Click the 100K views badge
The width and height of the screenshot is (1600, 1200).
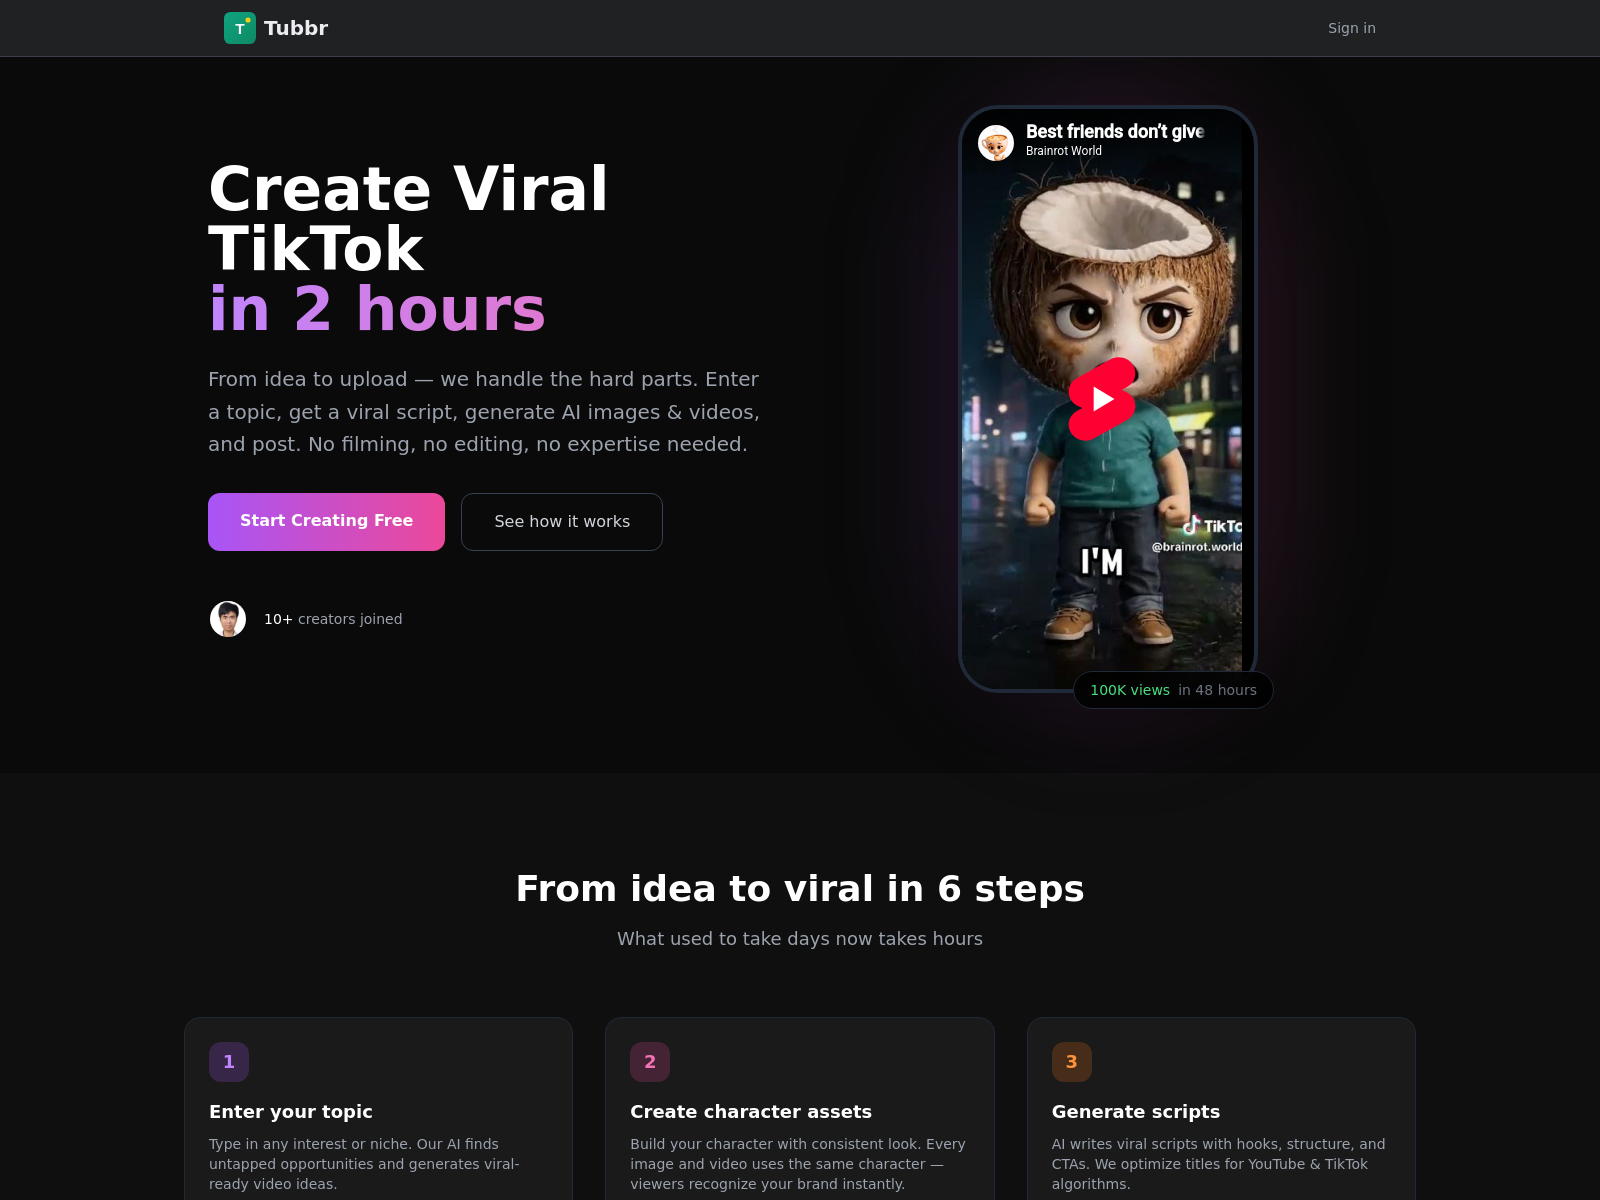tap(1173, 690)
